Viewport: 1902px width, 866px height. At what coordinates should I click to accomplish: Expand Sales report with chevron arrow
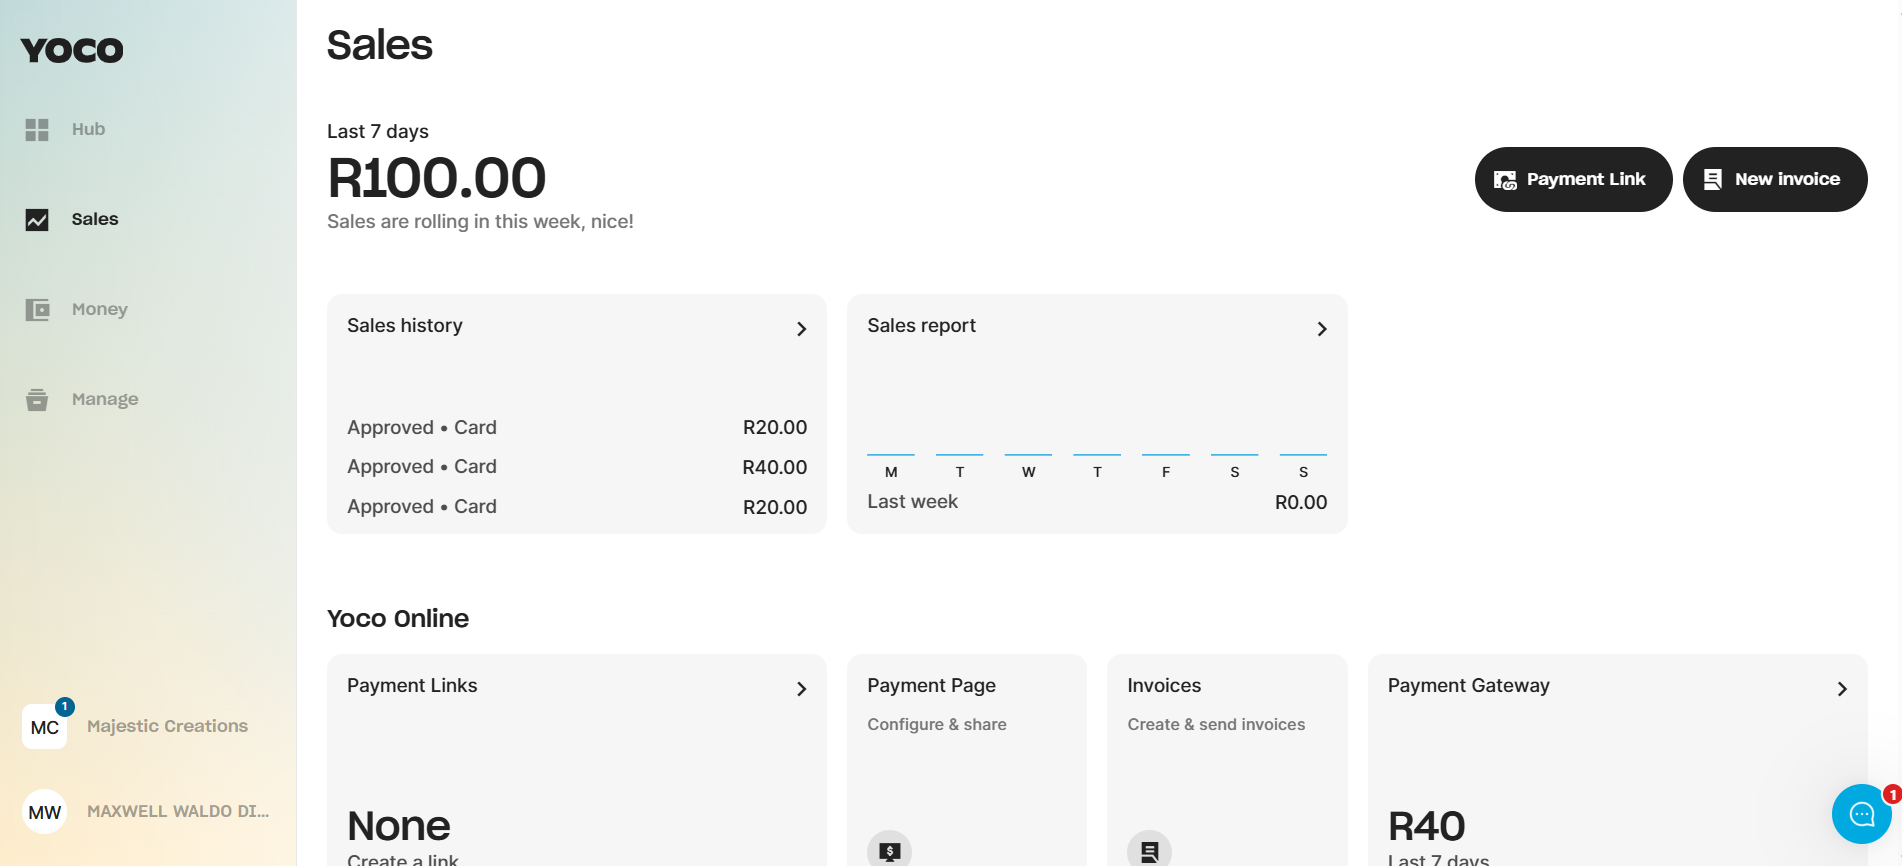click(x=1321, y=329)
